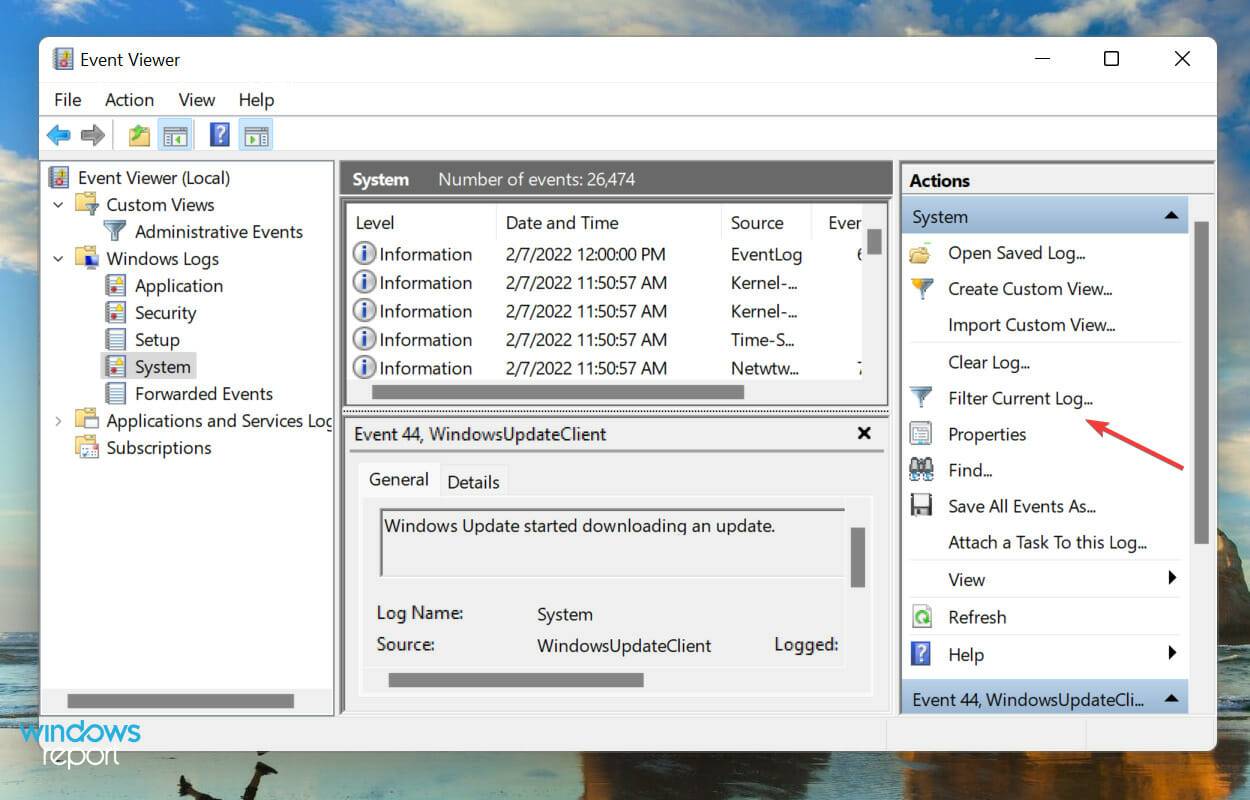Open the Action menu

point(129,99)
